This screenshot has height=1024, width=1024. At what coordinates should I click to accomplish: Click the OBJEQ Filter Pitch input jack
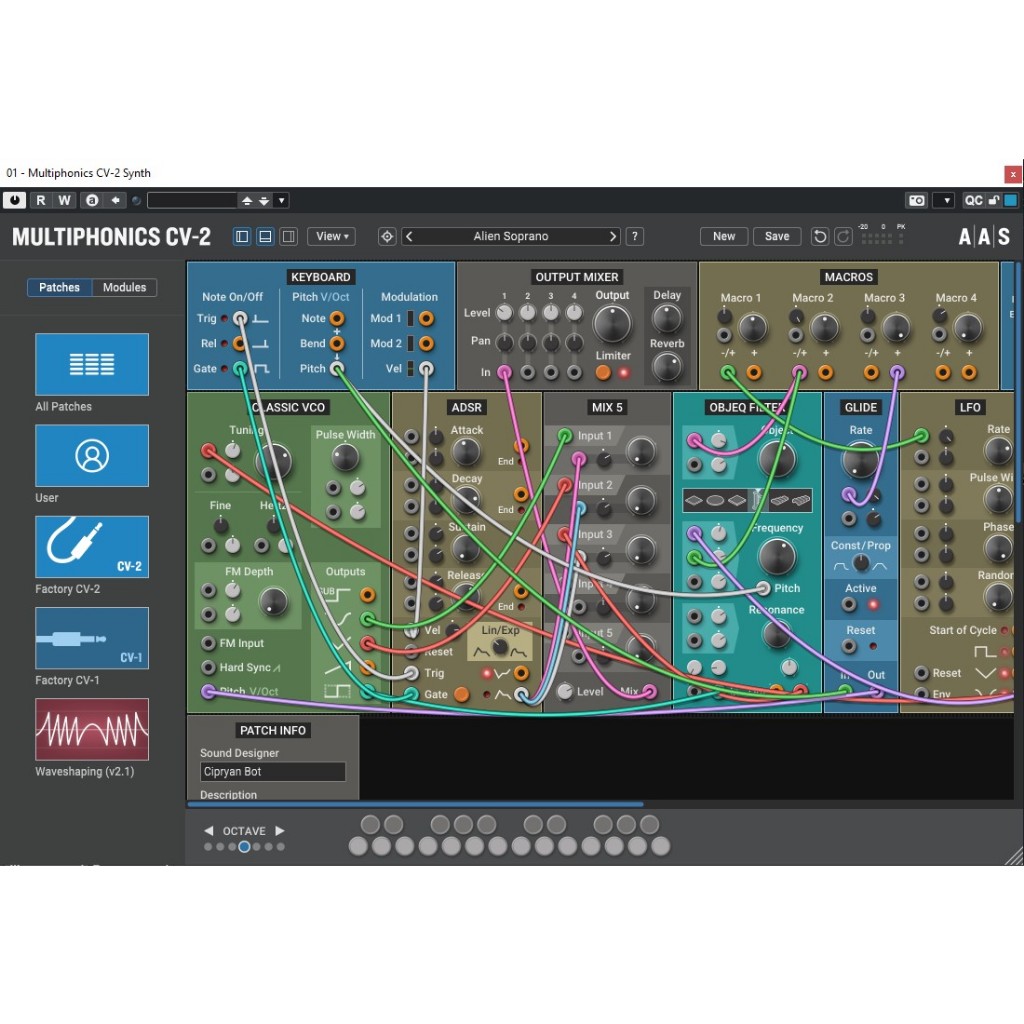(763, 588)
